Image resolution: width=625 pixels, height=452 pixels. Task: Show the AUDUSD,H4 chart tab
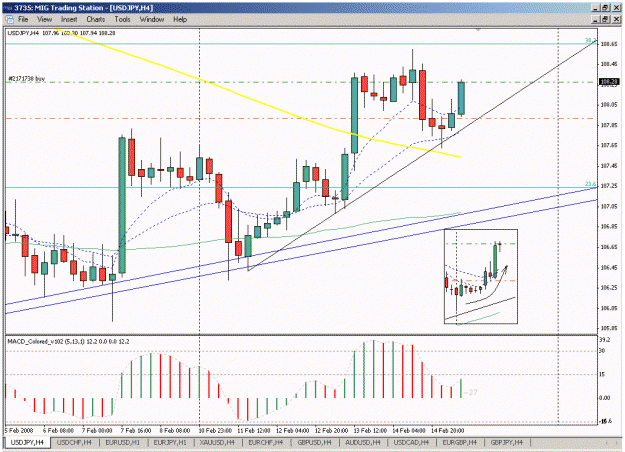363,442
